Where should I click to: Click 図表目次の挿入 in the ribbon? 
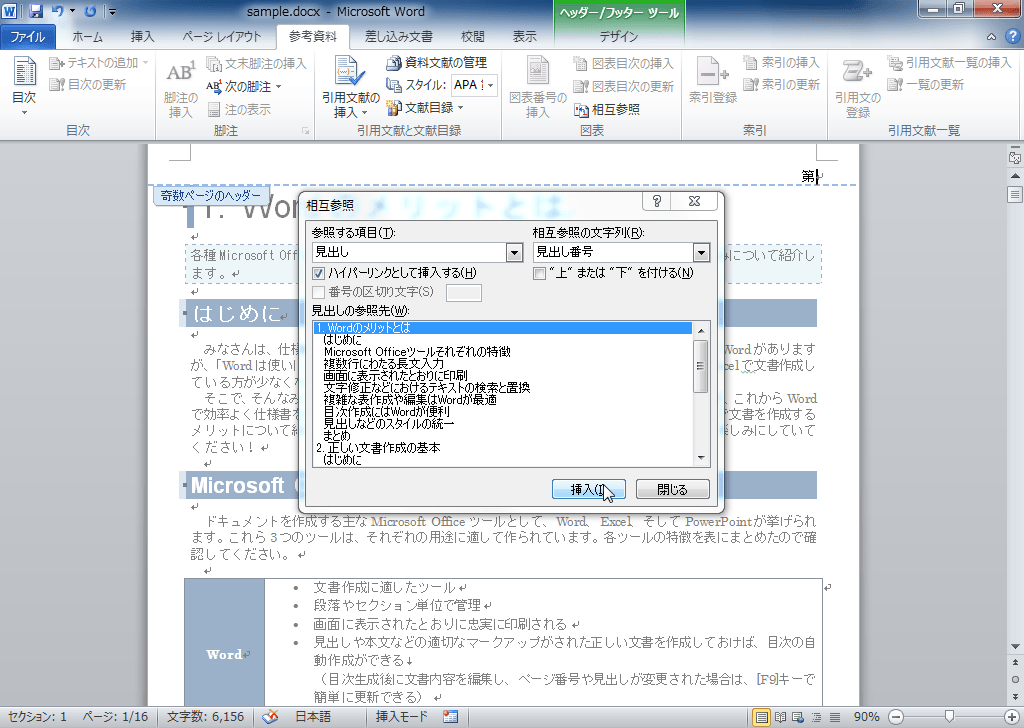point(623,63)
